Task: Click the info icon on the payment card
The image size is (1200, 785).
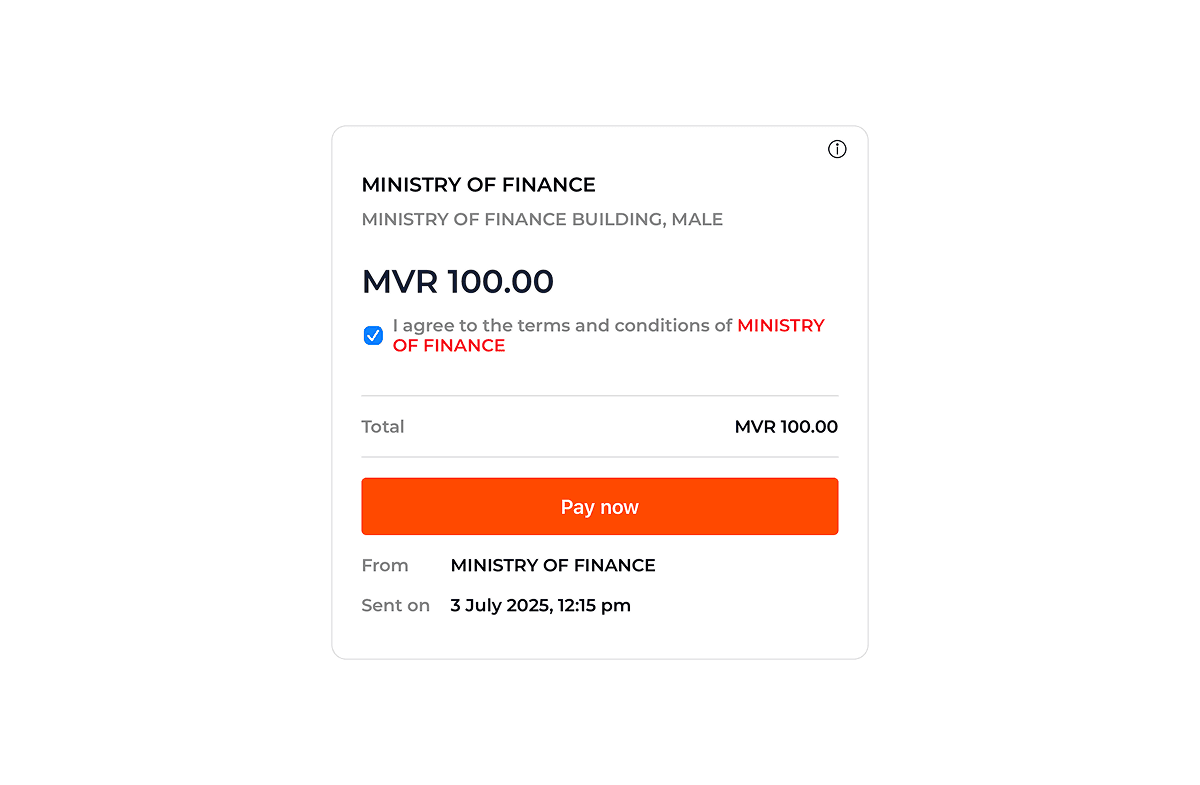Action: pyautogui.click(x=837, y=149)
